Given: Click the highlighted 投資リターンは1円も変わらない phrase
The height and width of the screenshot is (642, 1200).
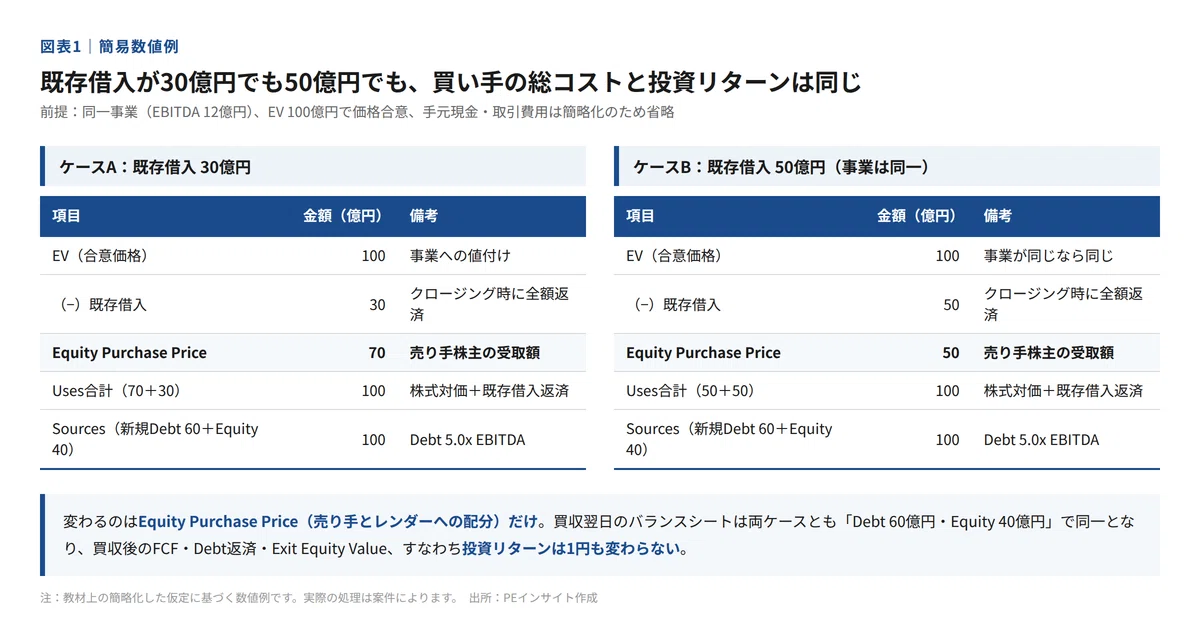Looking at the screenshot, I should point(570,549).
